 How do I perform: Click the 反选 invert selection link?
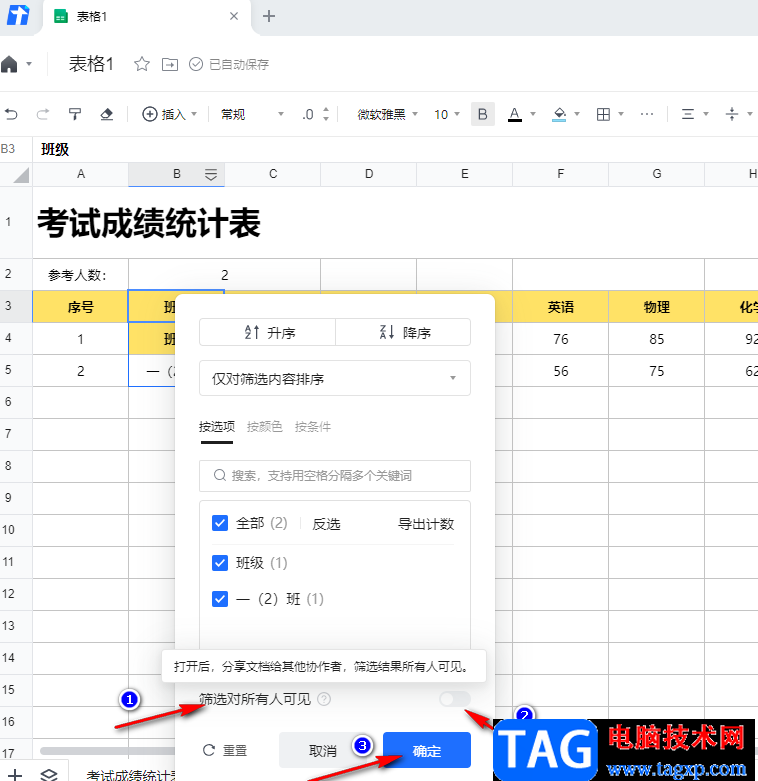[x=326, y=524]
